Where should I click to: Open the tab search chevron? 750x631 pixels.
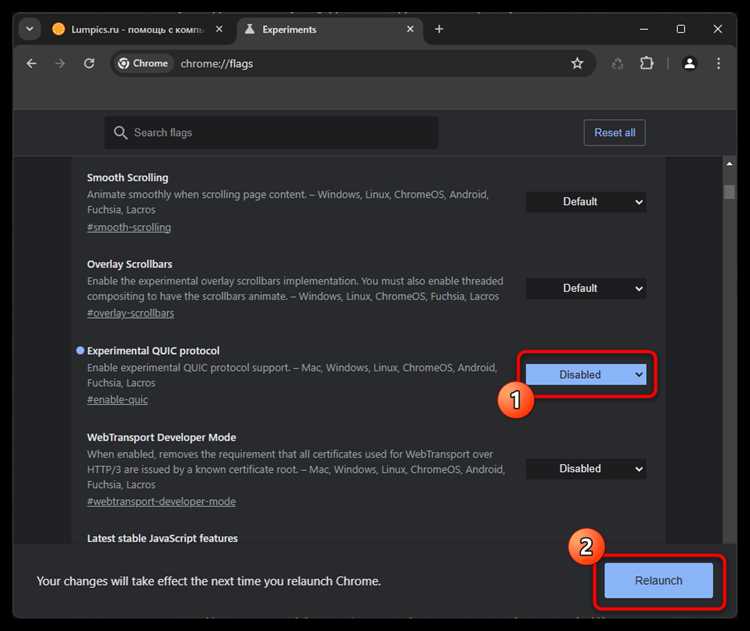click(30, 29)
